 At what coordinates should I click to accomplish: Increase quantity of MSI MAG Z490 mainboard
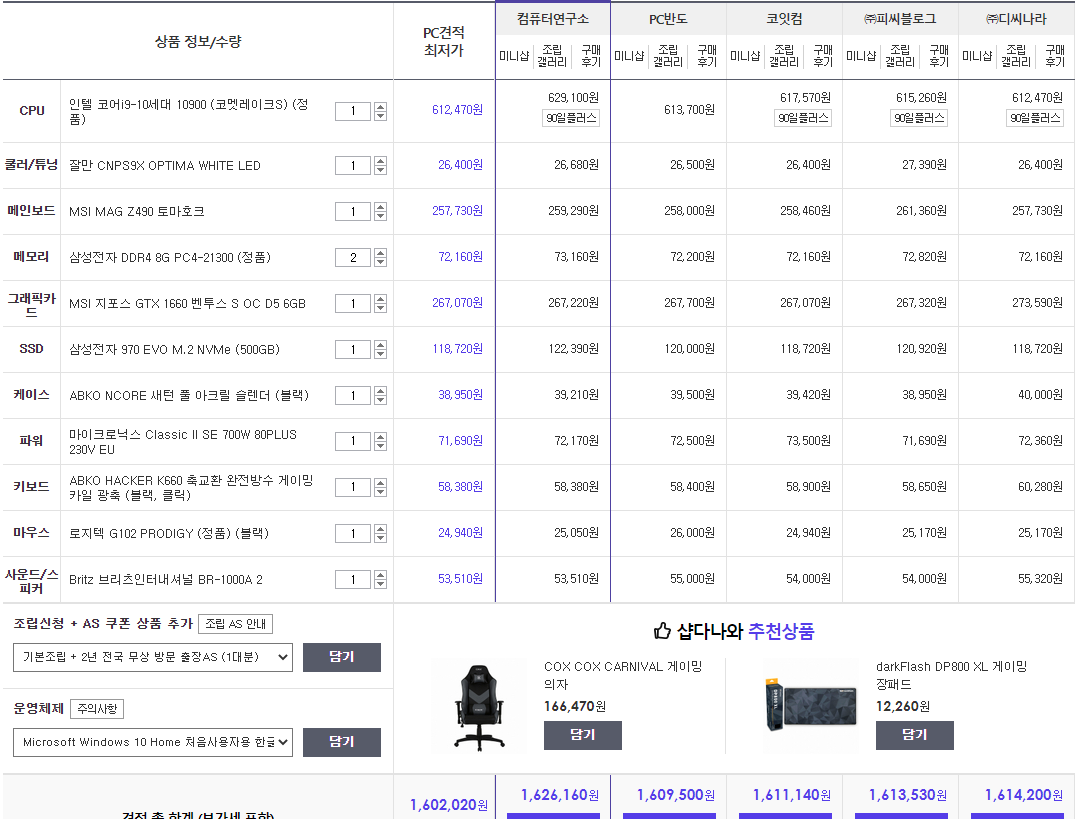click(x=381, y=207)
